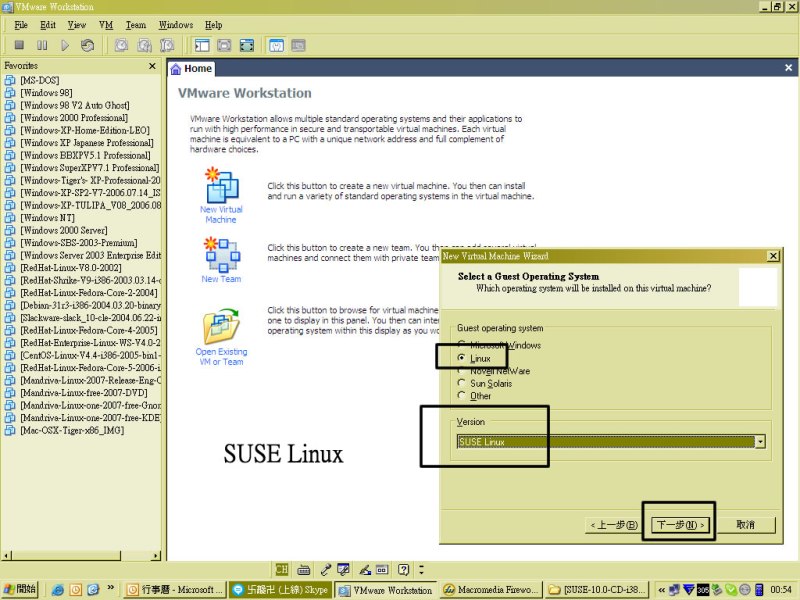Click the Take Snapshot toolbar icon
Screen dimensions: 800x600
[121, 45]
